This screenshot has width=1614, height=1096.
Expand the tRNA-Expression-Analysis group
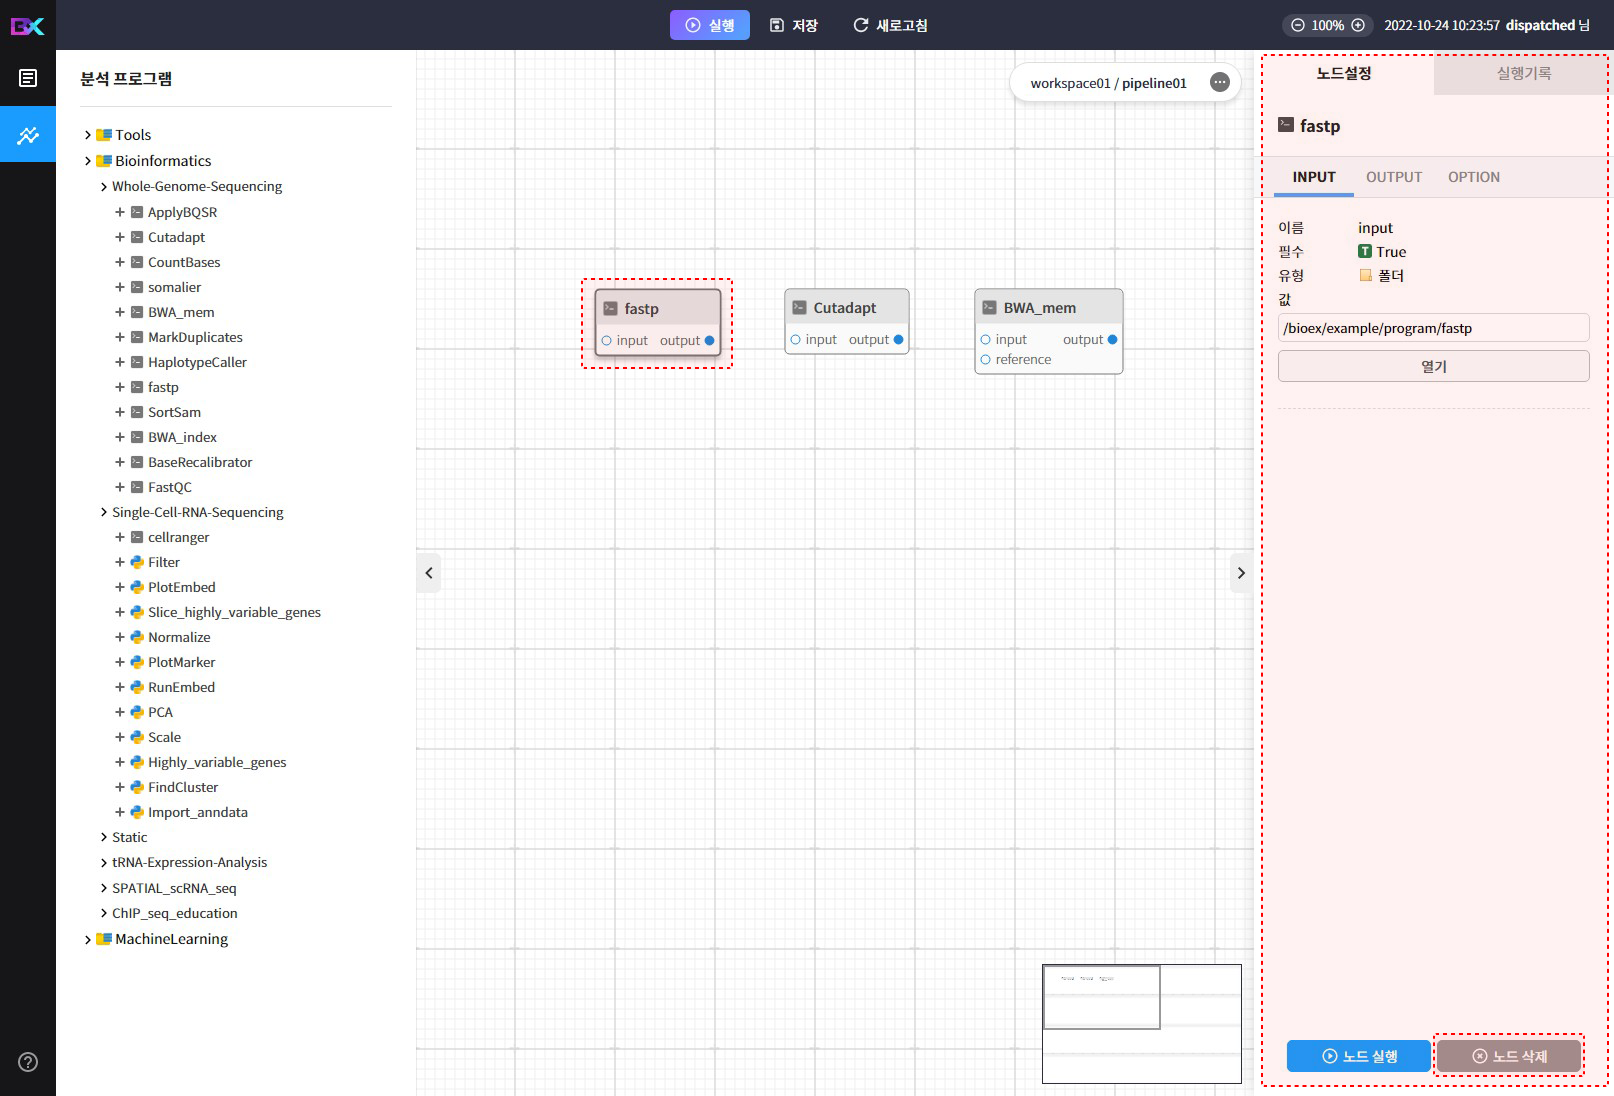(104, 862)
